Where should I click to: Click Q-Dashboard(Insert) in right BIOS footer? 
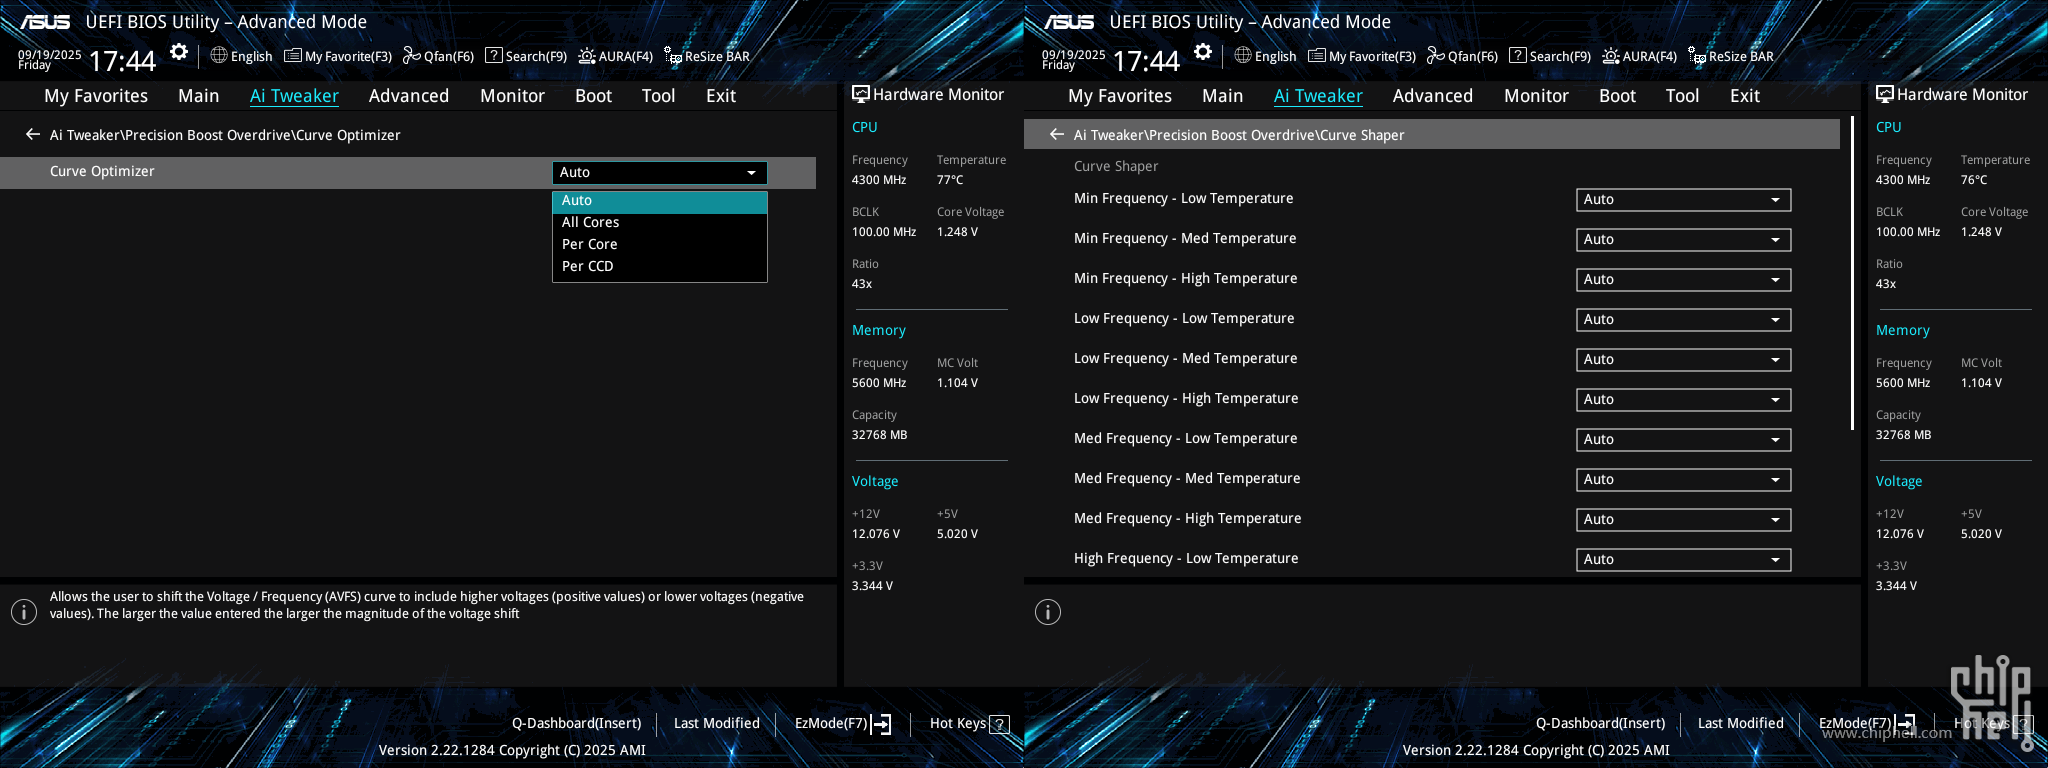coord(1600,724)
